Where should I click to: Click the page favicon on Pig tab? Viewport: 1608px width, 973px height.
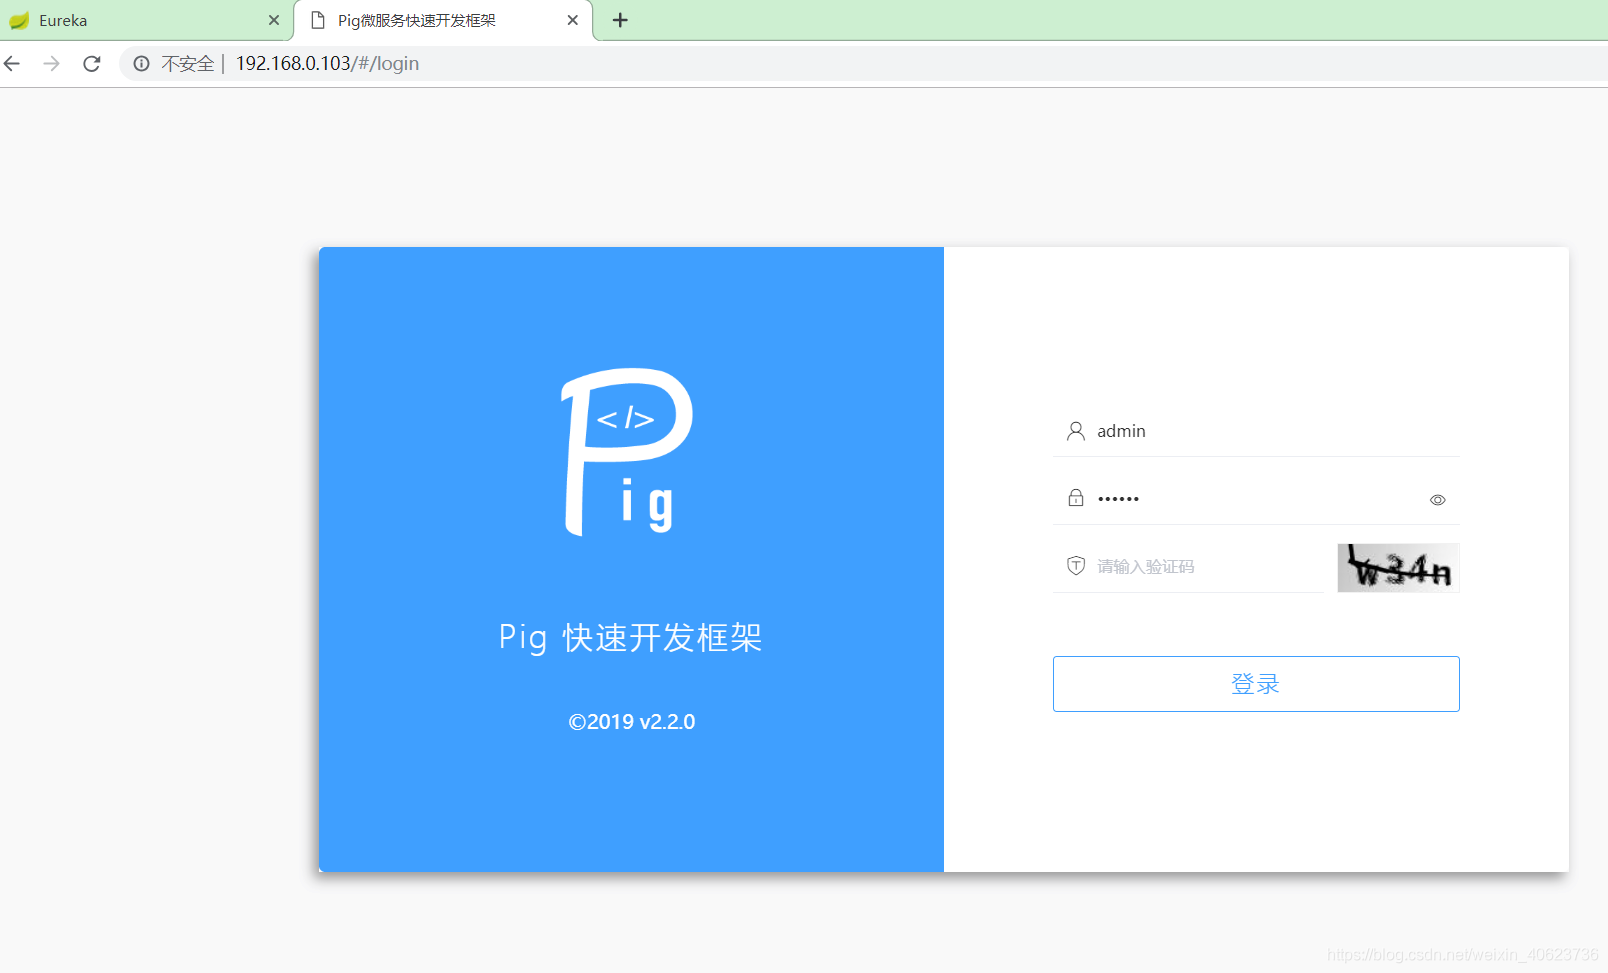coord(318,20)
